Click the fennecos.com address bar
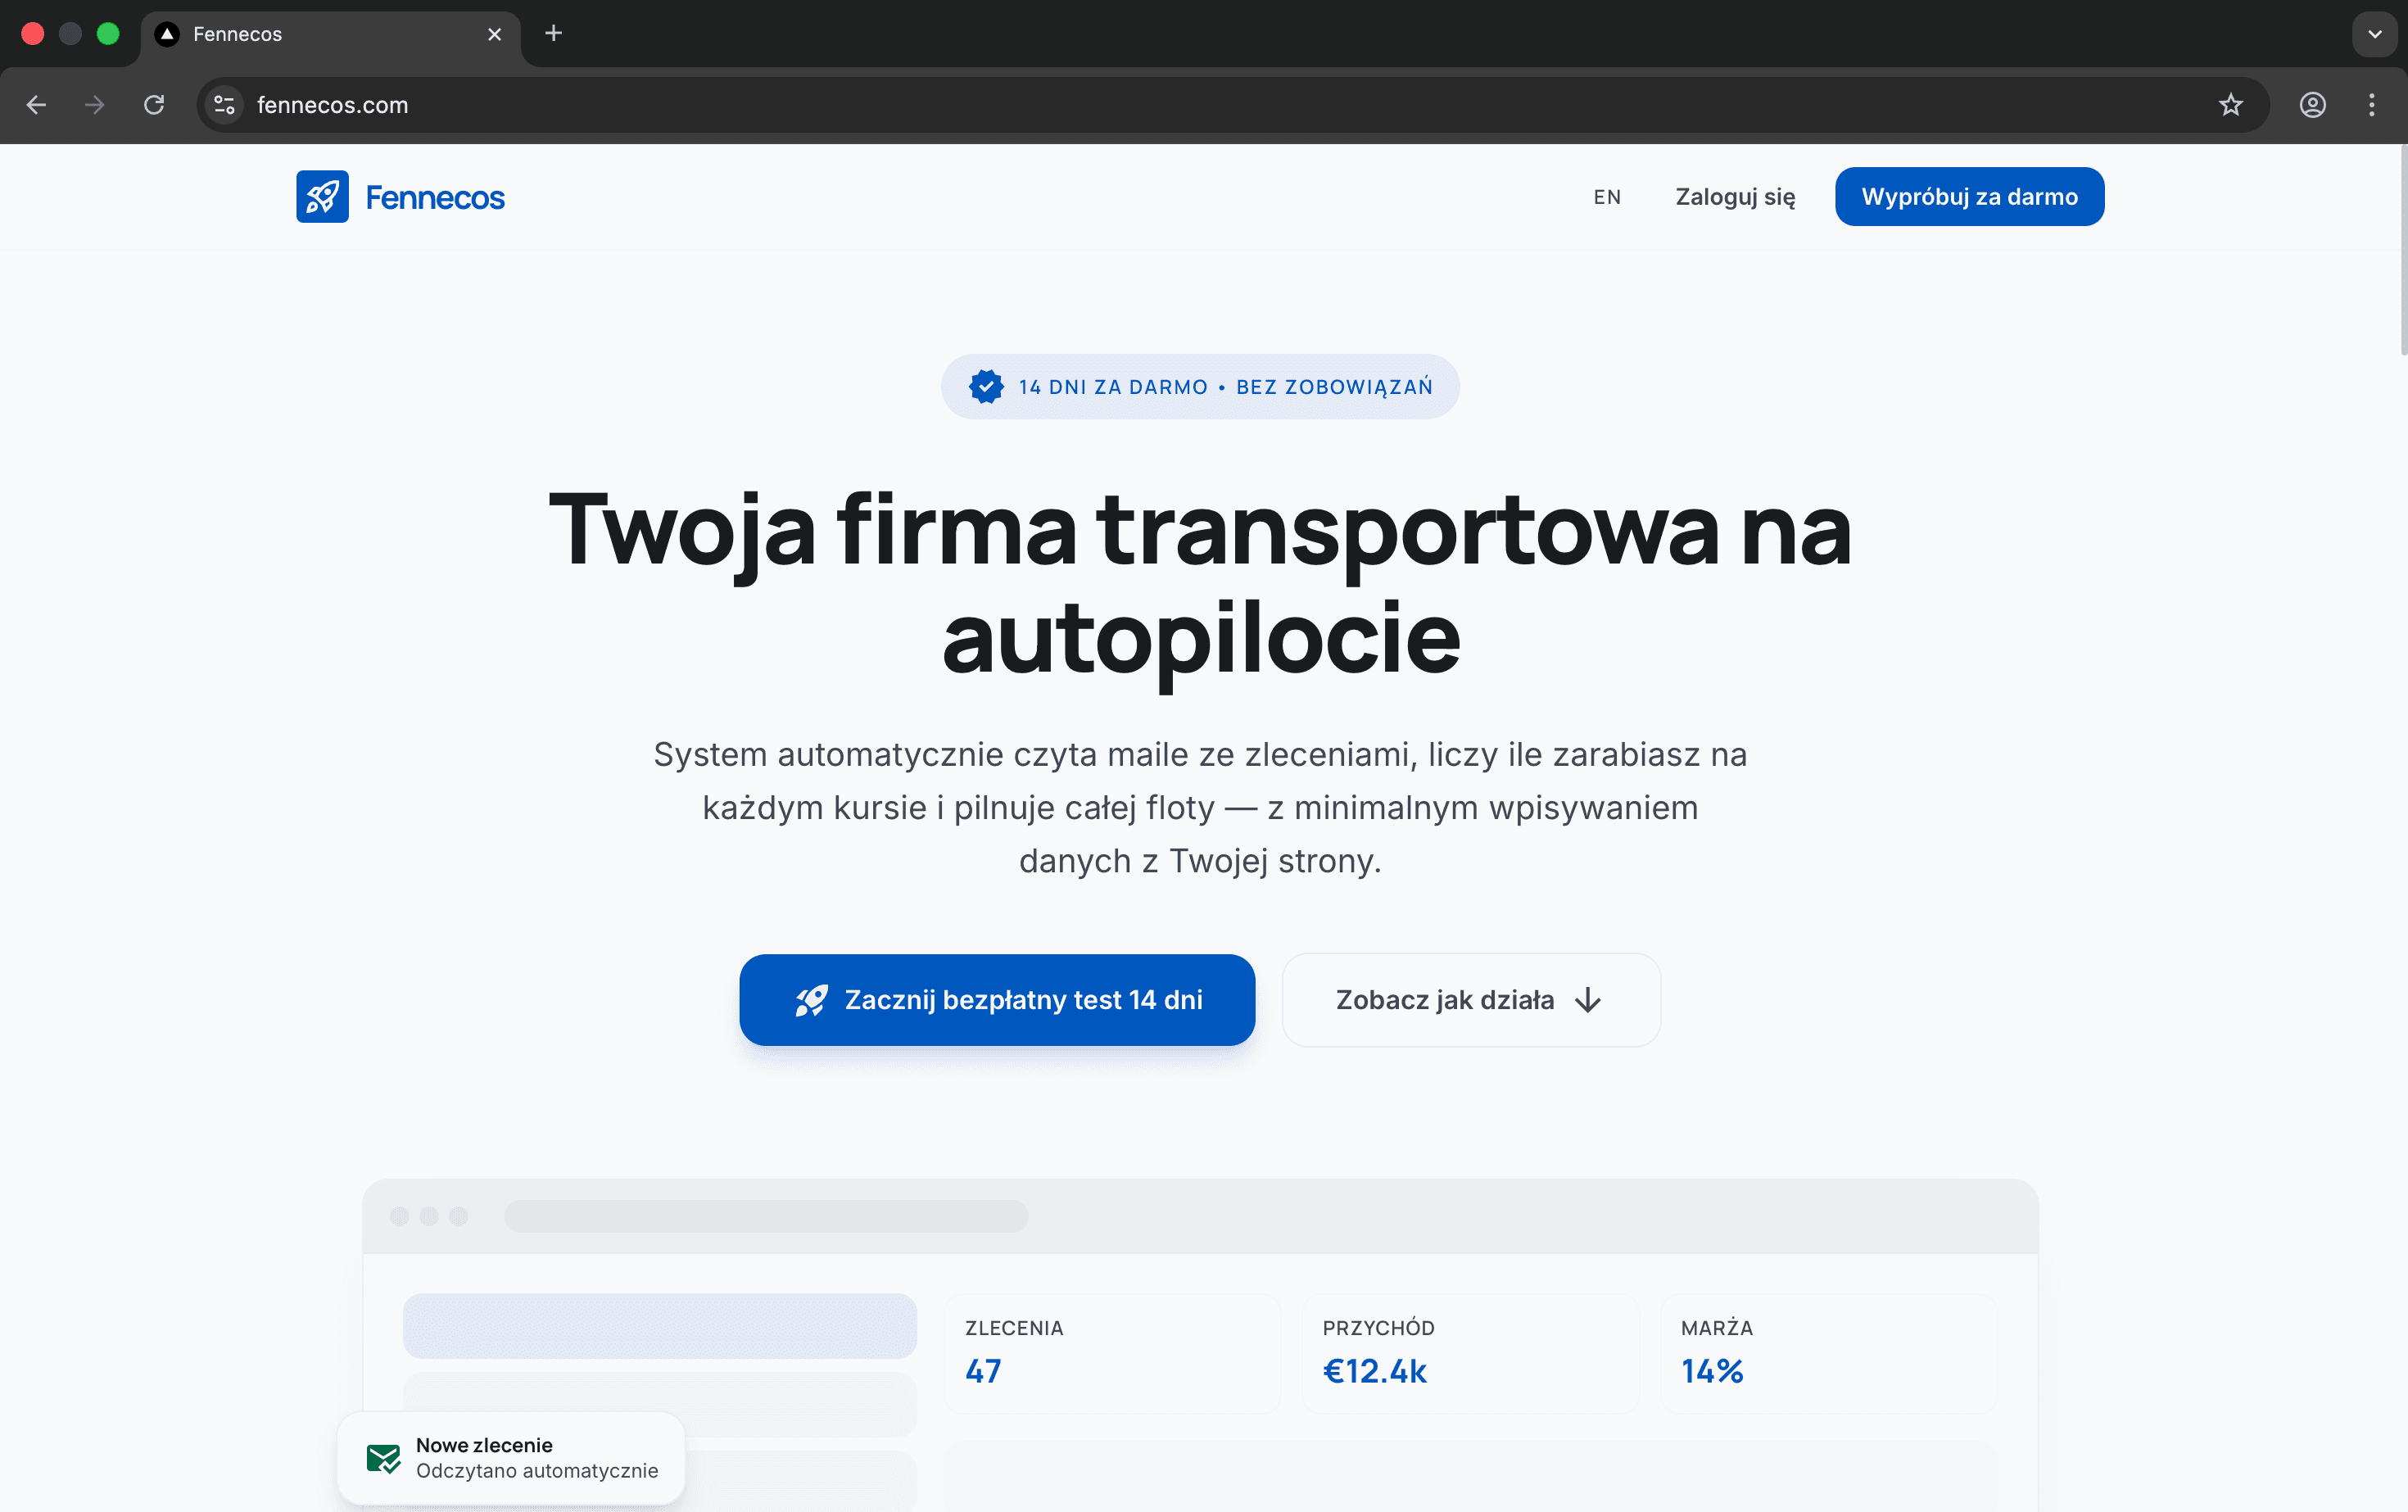 1232,105
